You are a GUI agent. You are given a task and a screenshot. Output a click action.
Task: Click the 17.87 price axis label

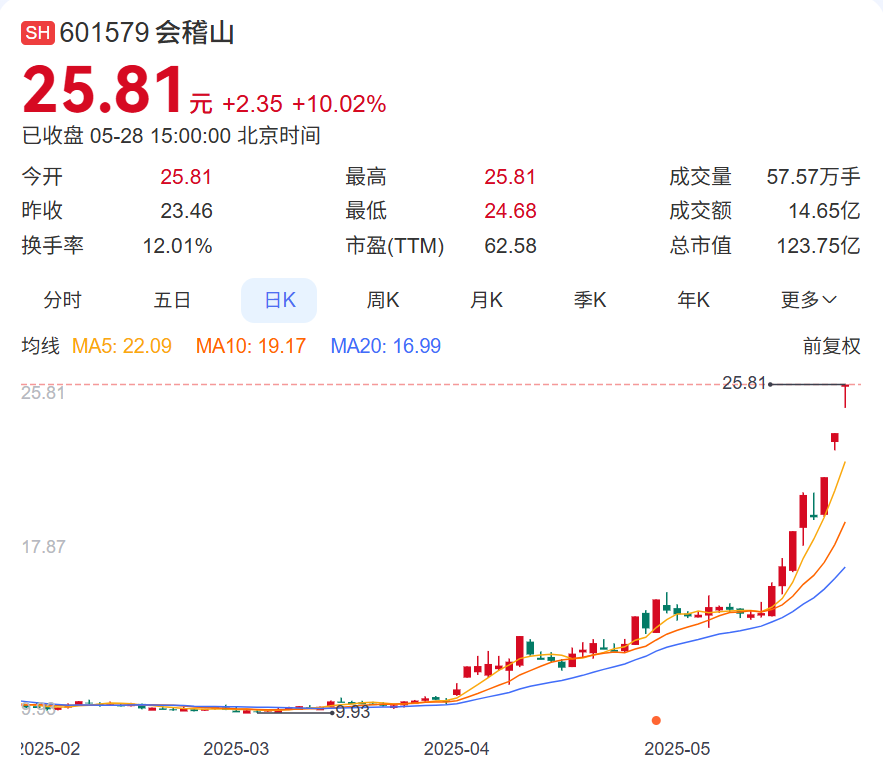point(43,547)
